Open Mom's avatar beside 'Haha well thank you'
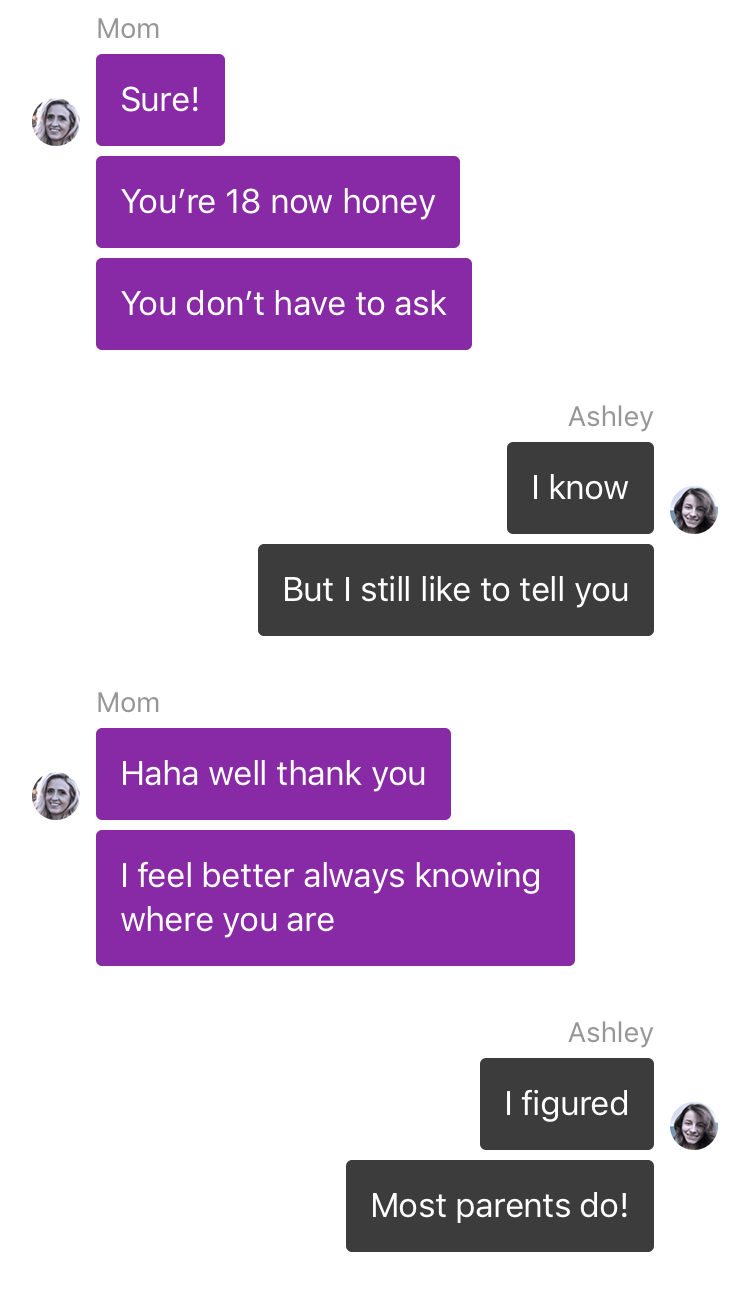This screenshot has height=1297, width=750. tap(56, 796)
